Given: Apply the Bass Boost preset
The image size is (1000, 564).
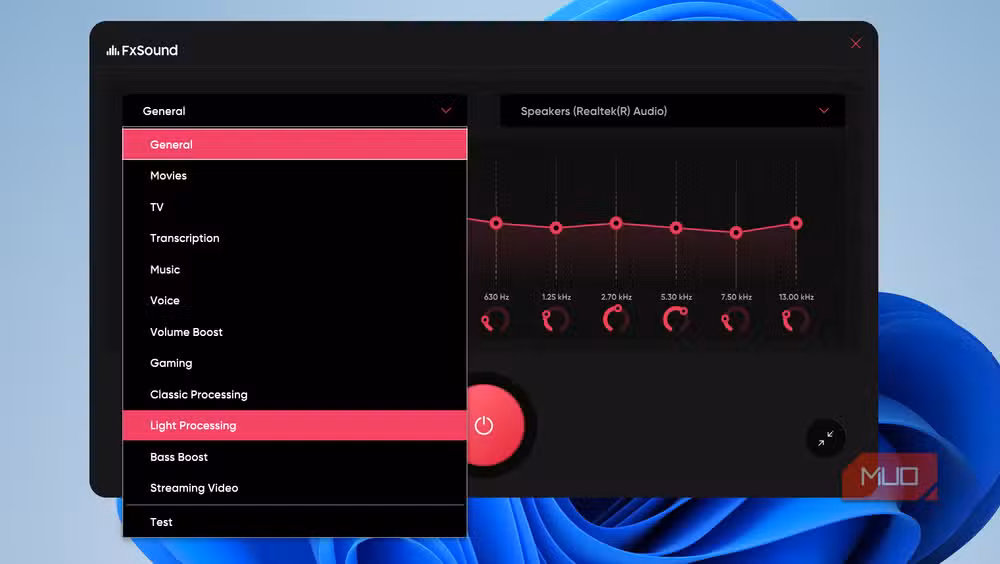Looking at the screenshot, I should pos(295,457).
